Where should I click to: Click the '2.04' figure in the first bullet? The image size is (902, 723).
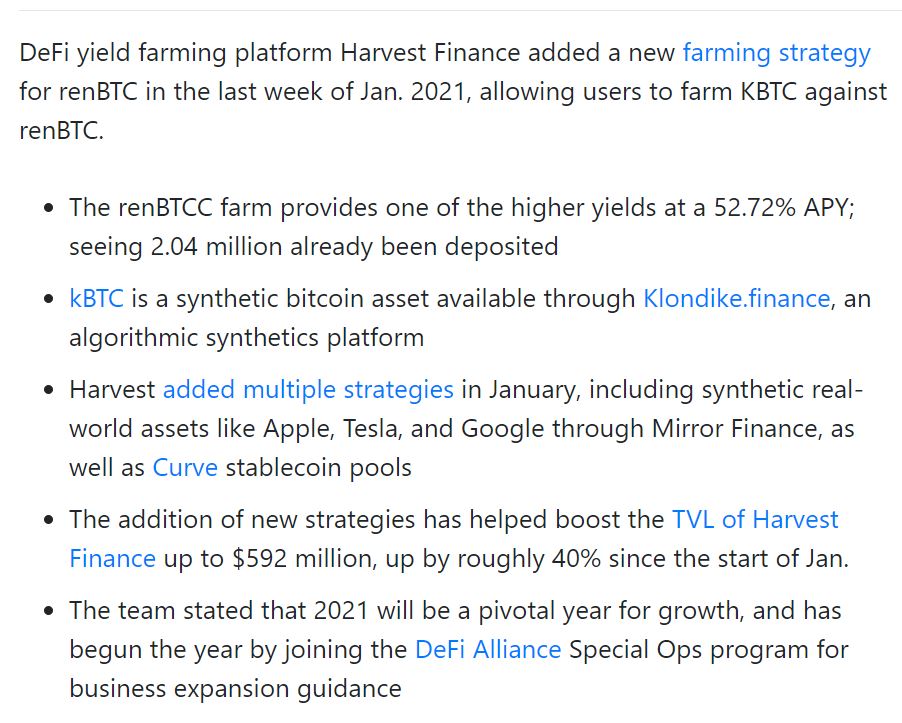174,247
